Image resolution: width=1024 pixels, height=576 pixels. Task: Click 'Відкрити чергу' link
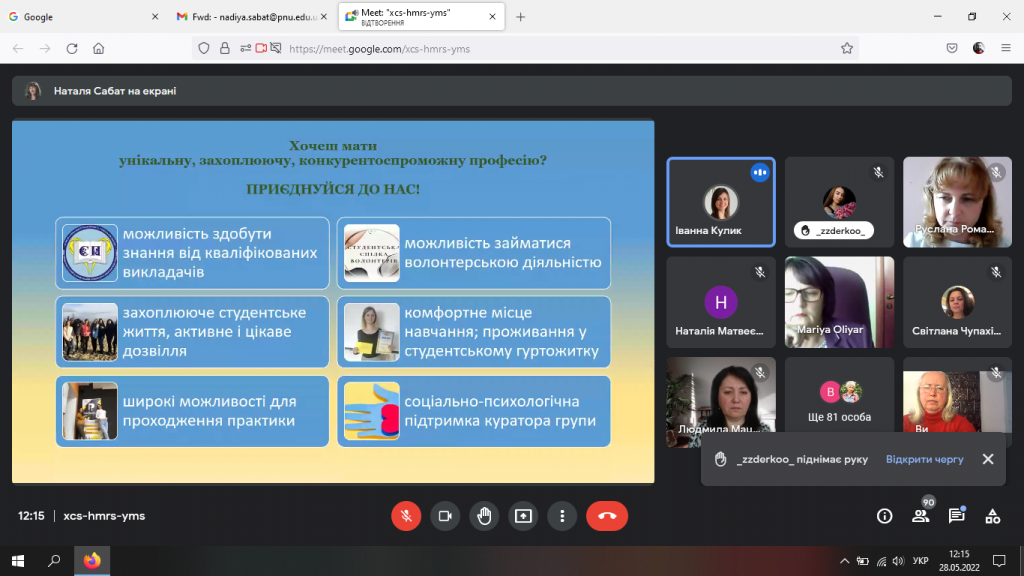(924, 459)
